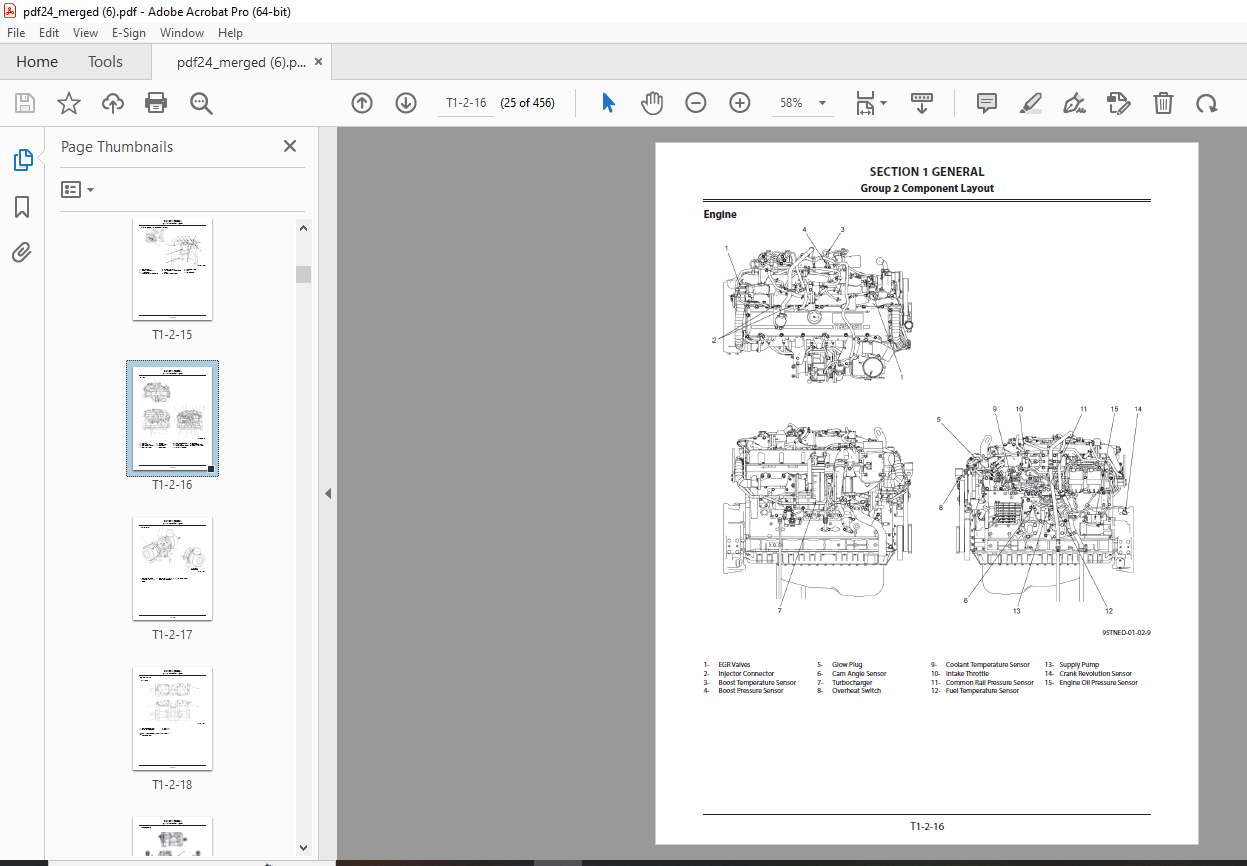Zoom in with plus icon
The width and height of the screenshot is (1247, 866).
[739, 103]
